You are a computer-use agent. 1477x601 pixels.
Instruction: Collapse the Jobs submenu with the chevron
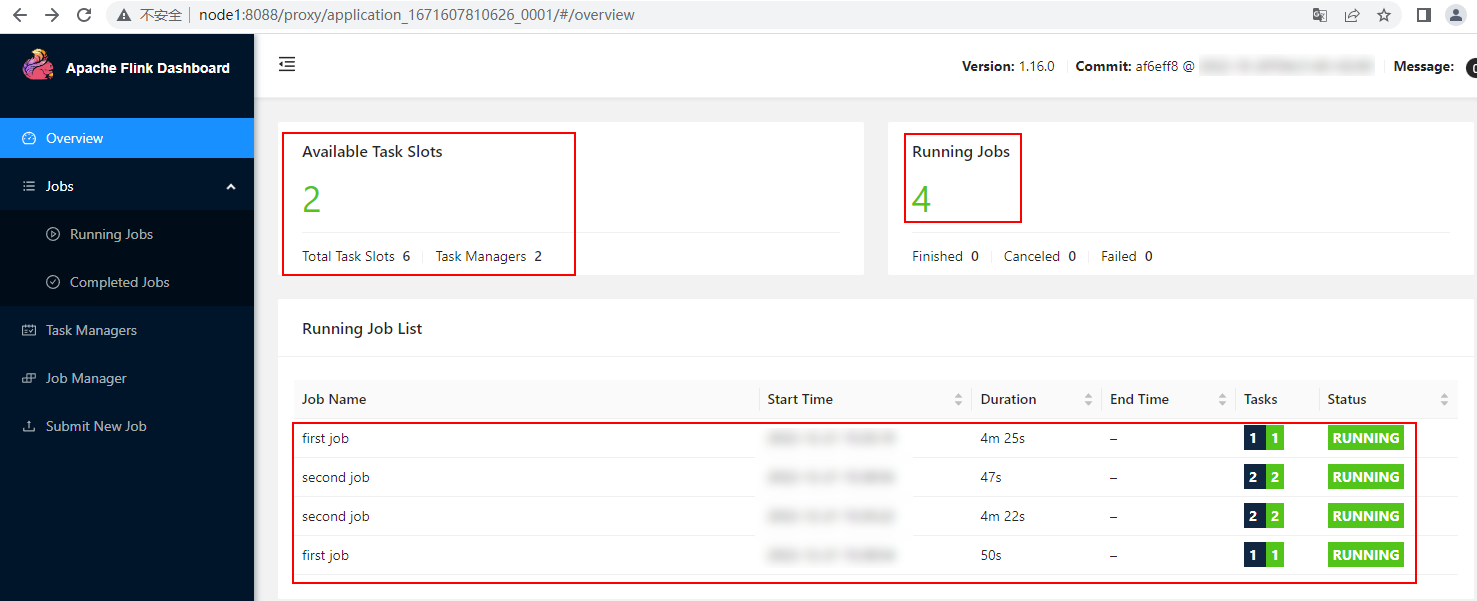point(231,187)
